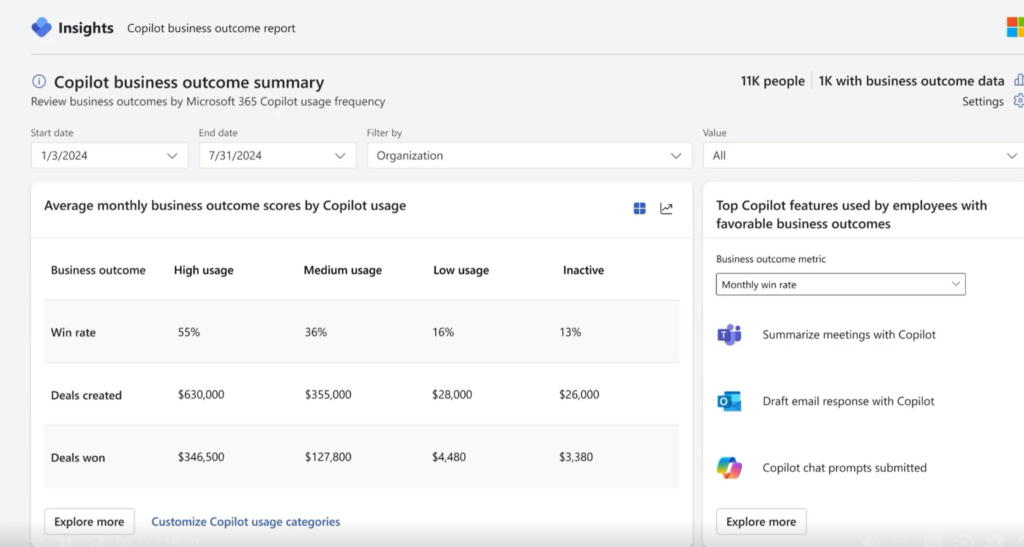Click the $355,000 deals created cell
The height and width of the screenshot is (547, 1024).
coord(328,394)
